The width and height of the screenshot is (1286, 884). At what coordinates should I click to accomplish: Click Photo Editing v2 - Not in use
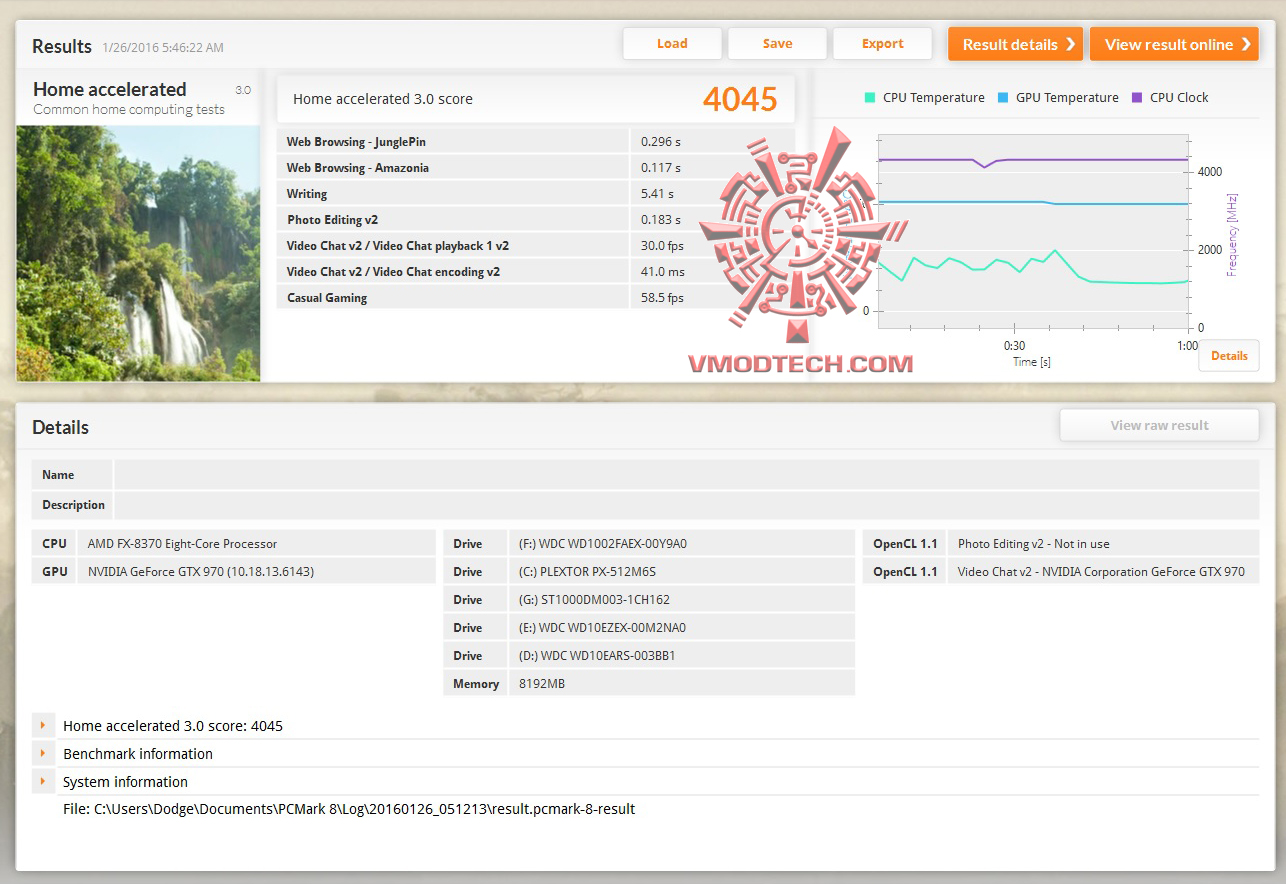click(1034, 544)
